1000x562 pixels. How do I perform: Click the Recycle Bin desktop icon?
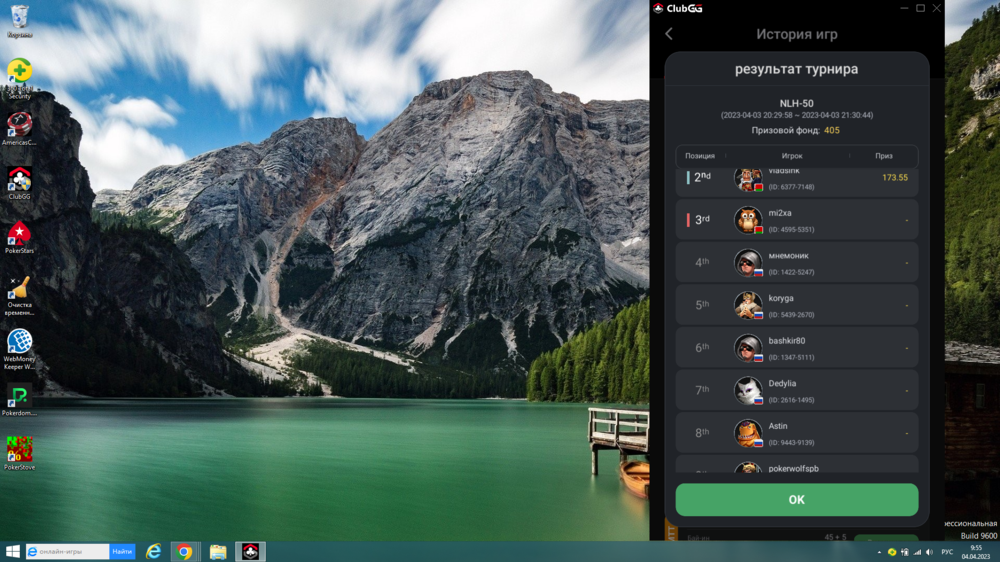pyautogui.click(x=19, y=17)
